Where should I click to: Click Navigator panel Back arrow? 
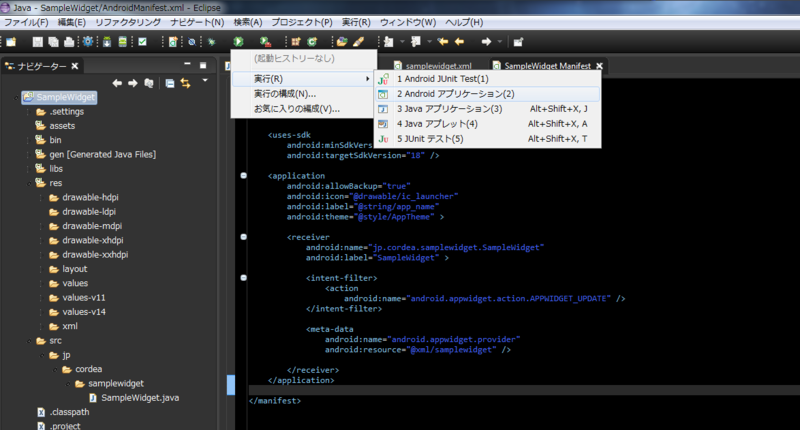click(117, 83)
